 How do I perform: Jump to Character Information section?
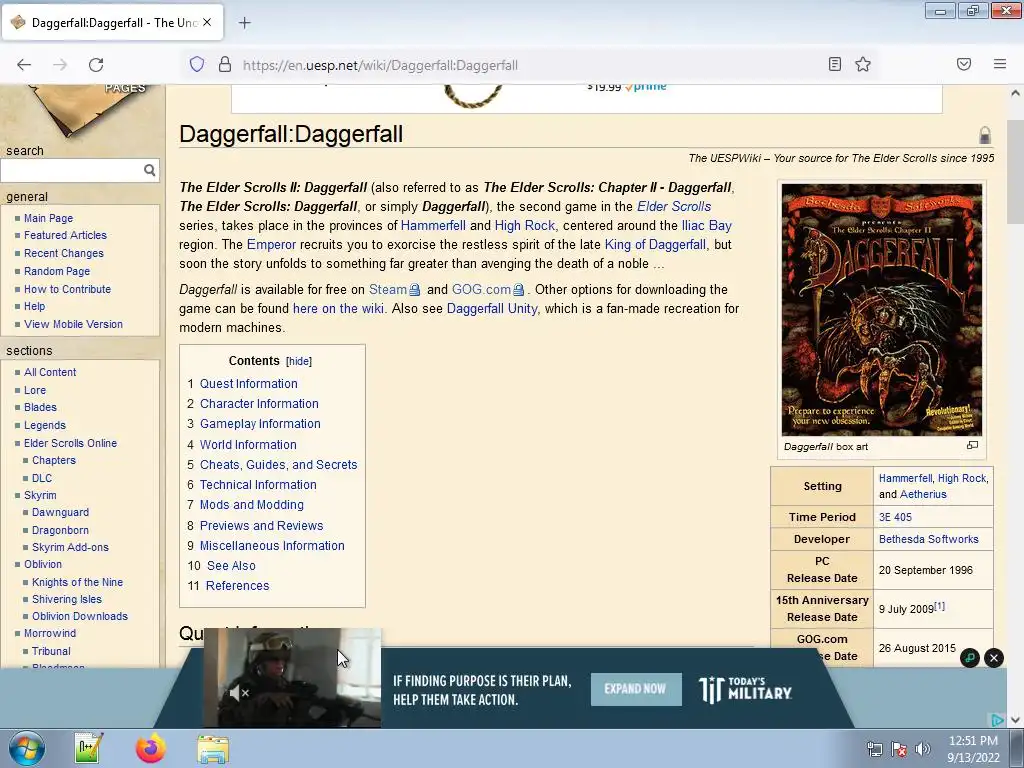tap(259, 404)
